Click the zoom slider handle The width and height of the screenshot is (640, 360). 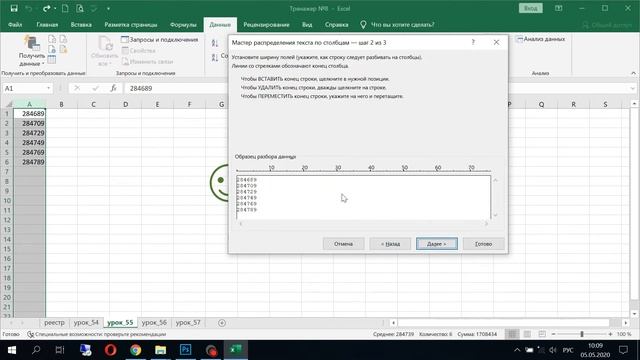582,334
